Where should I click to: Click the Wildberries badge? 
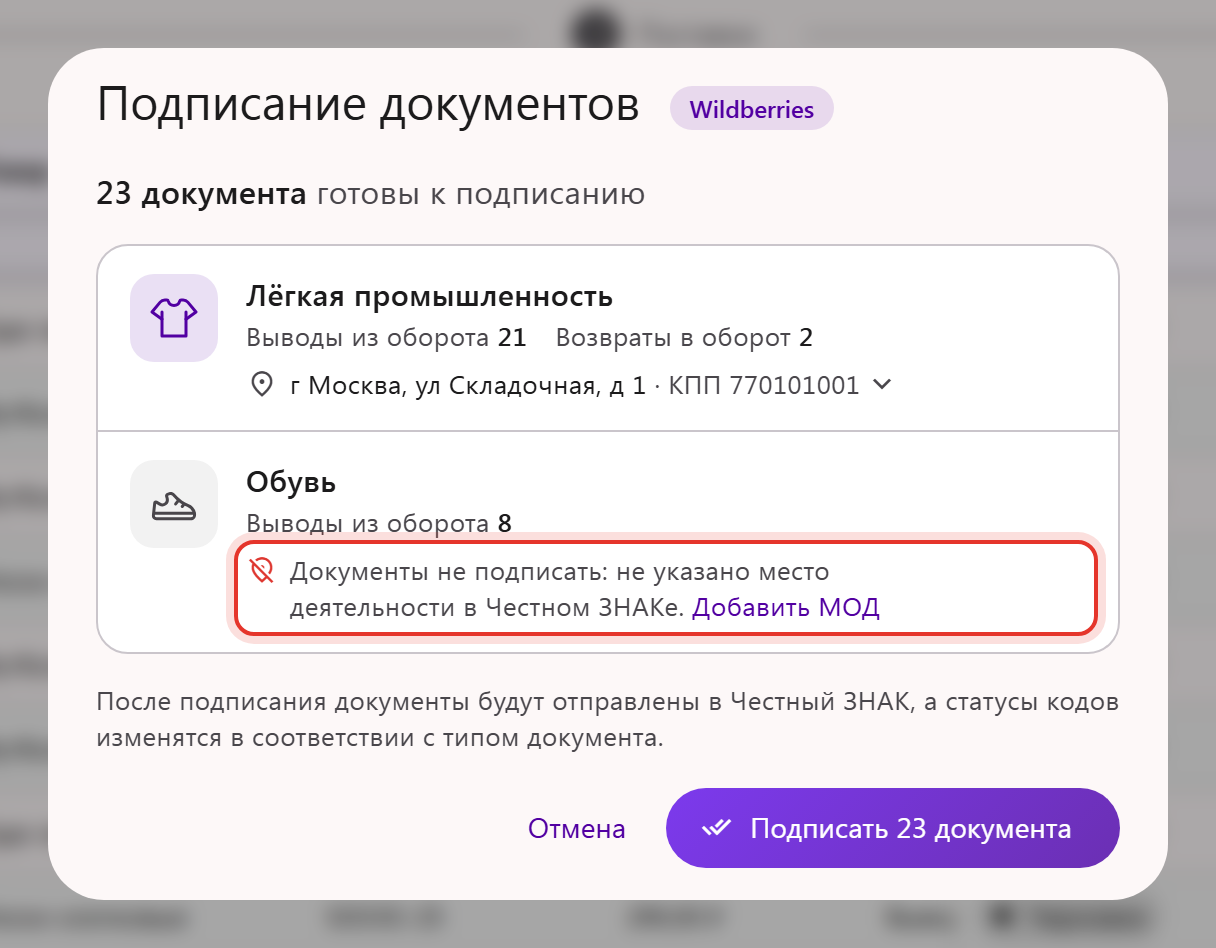[x=752, y=109]
